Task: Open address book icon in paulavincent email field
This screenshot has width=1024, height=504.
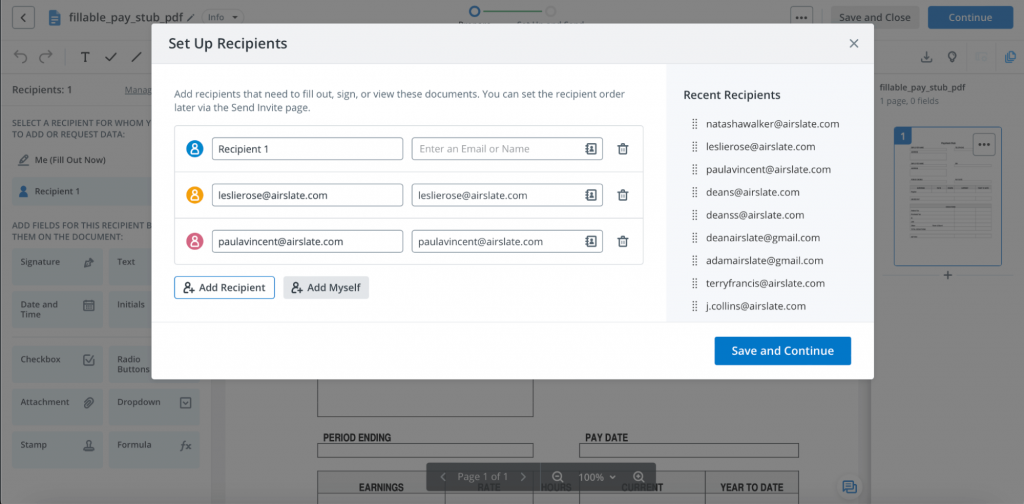Action: [x=591, y=241]
